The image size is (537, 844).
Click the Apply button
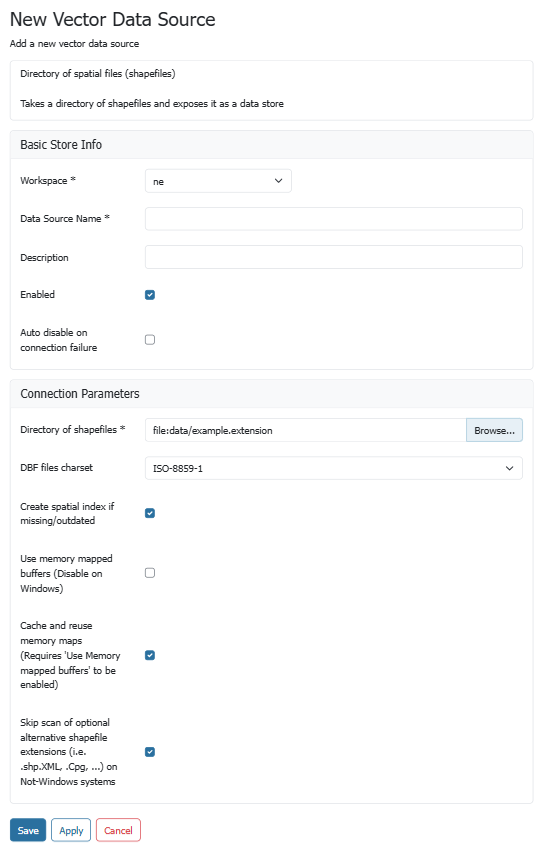(71, 830)
